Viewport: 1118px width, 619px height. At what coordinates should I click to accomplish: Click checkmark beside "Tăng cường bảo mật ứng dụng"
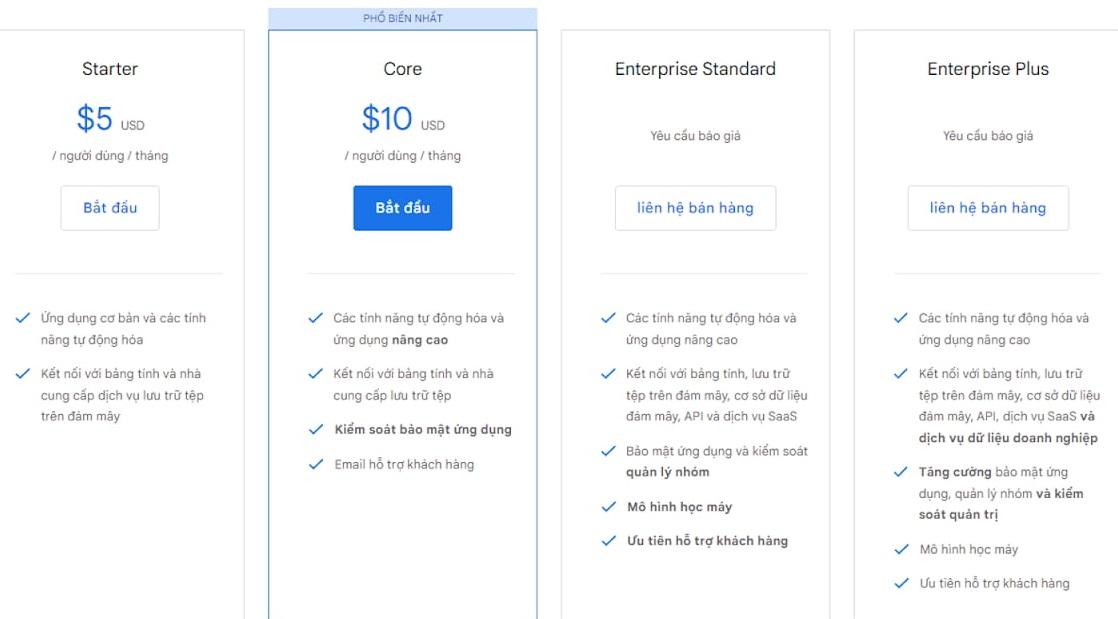point(899,471)
